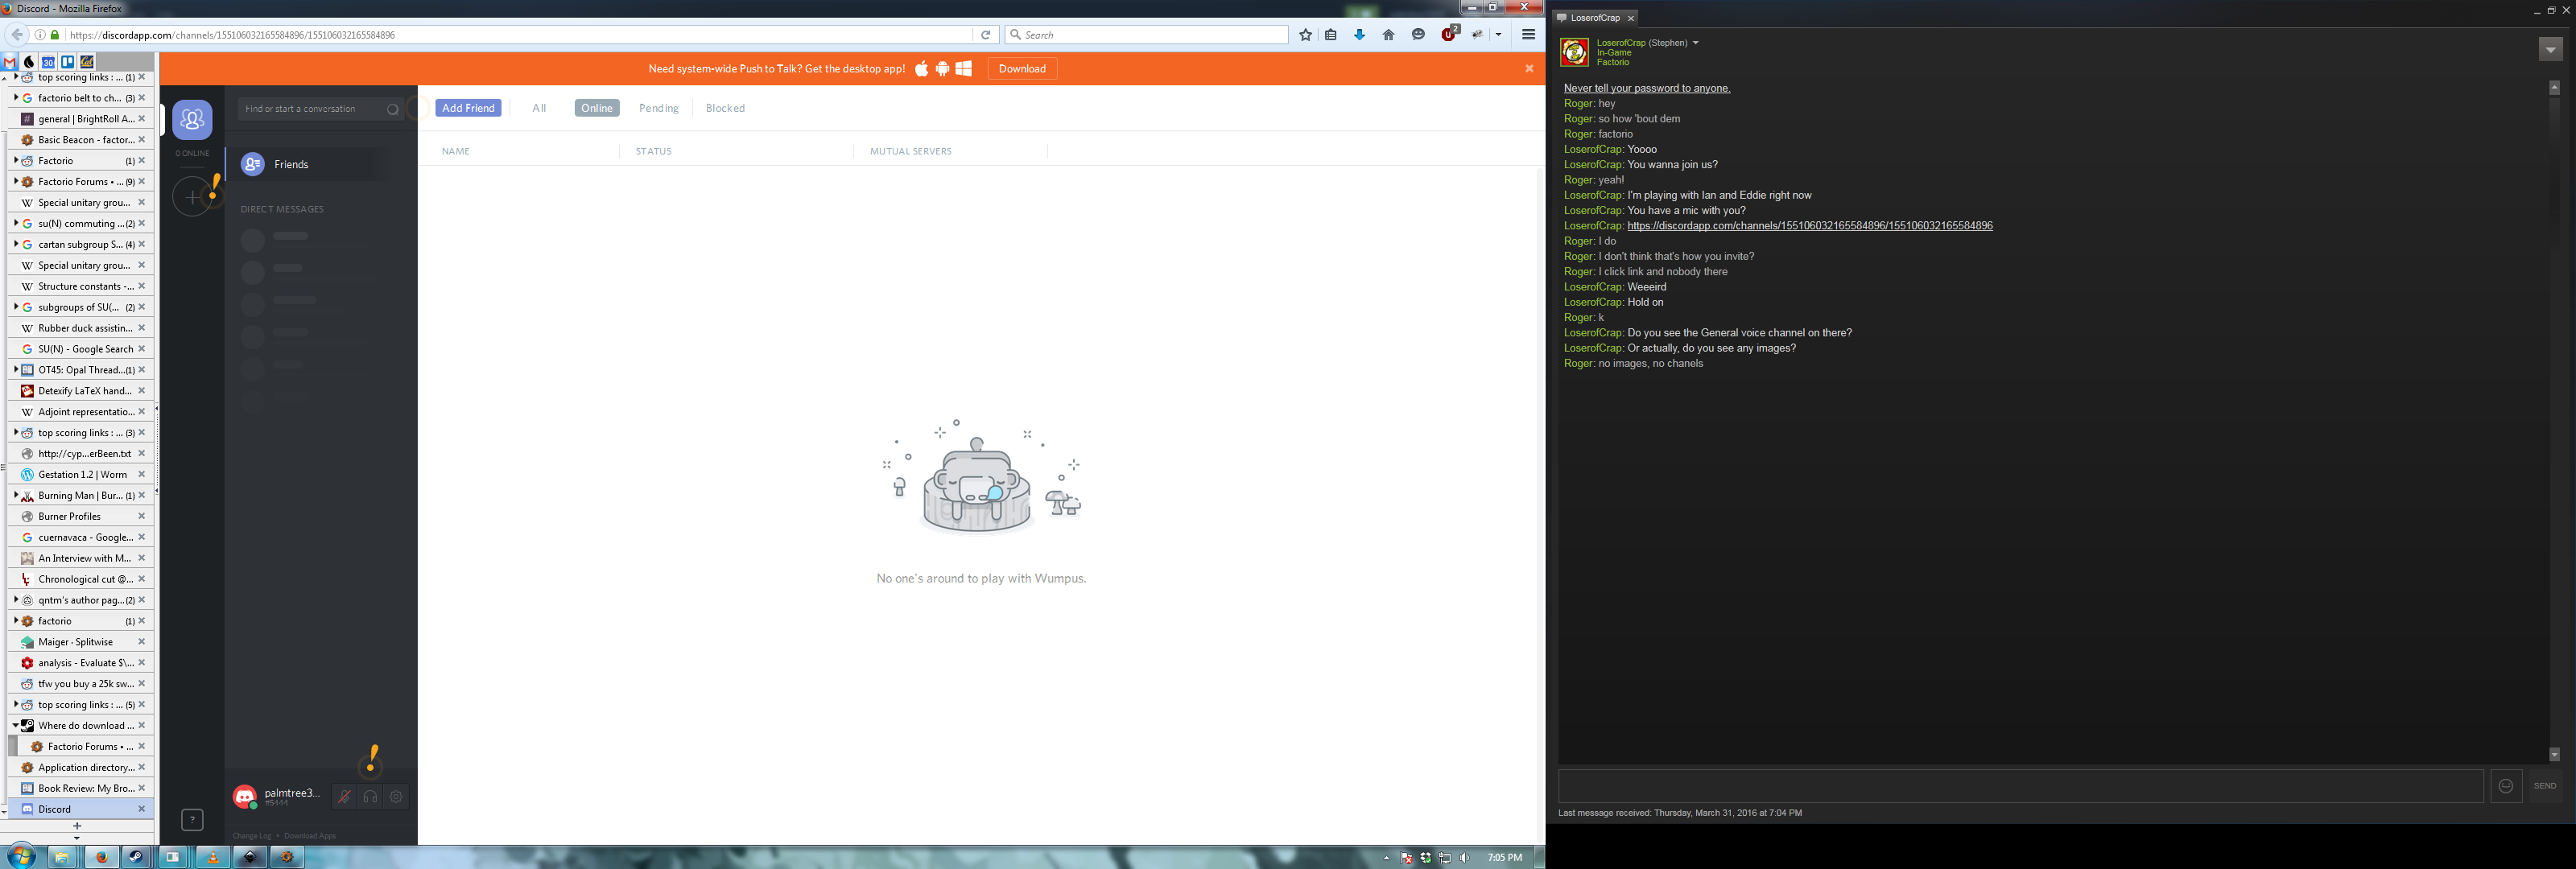Toggle Discord headphones deafen
The height and width of the screenshot is (869, 2576).
(370, 797)
